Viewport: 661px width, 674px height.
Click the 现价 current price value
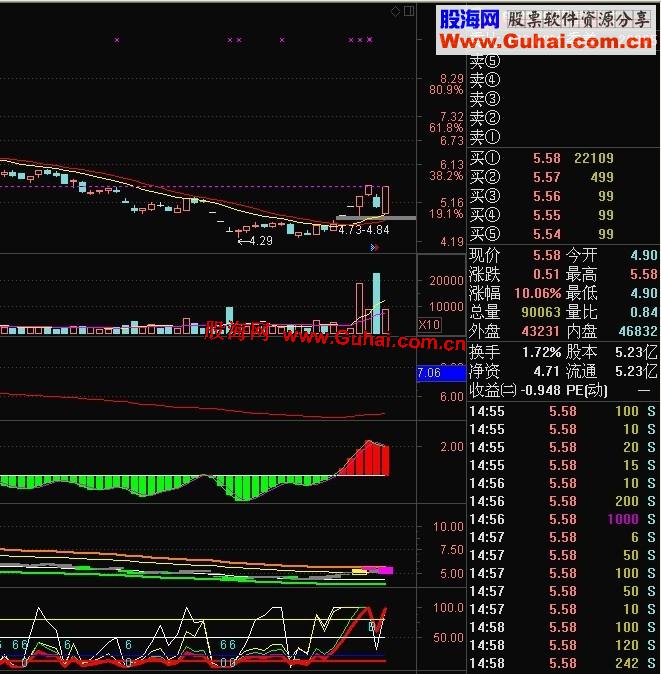coord(547,255)
